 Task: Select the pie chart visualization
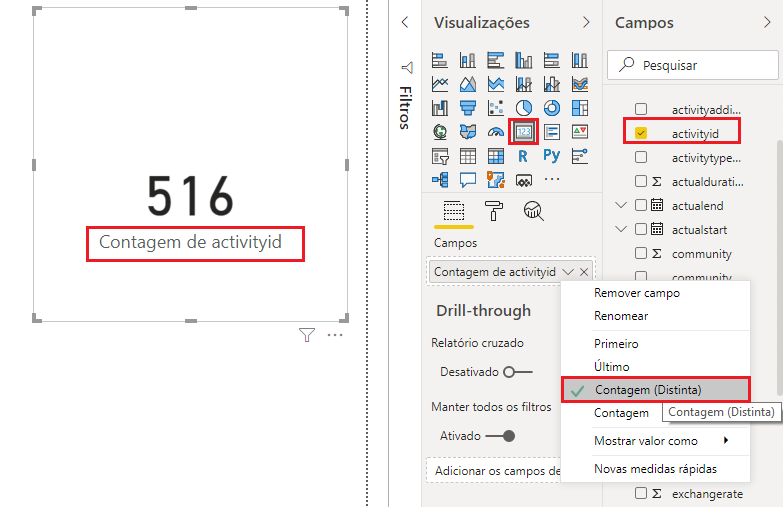pyautogui.click(x=523, y=108)
